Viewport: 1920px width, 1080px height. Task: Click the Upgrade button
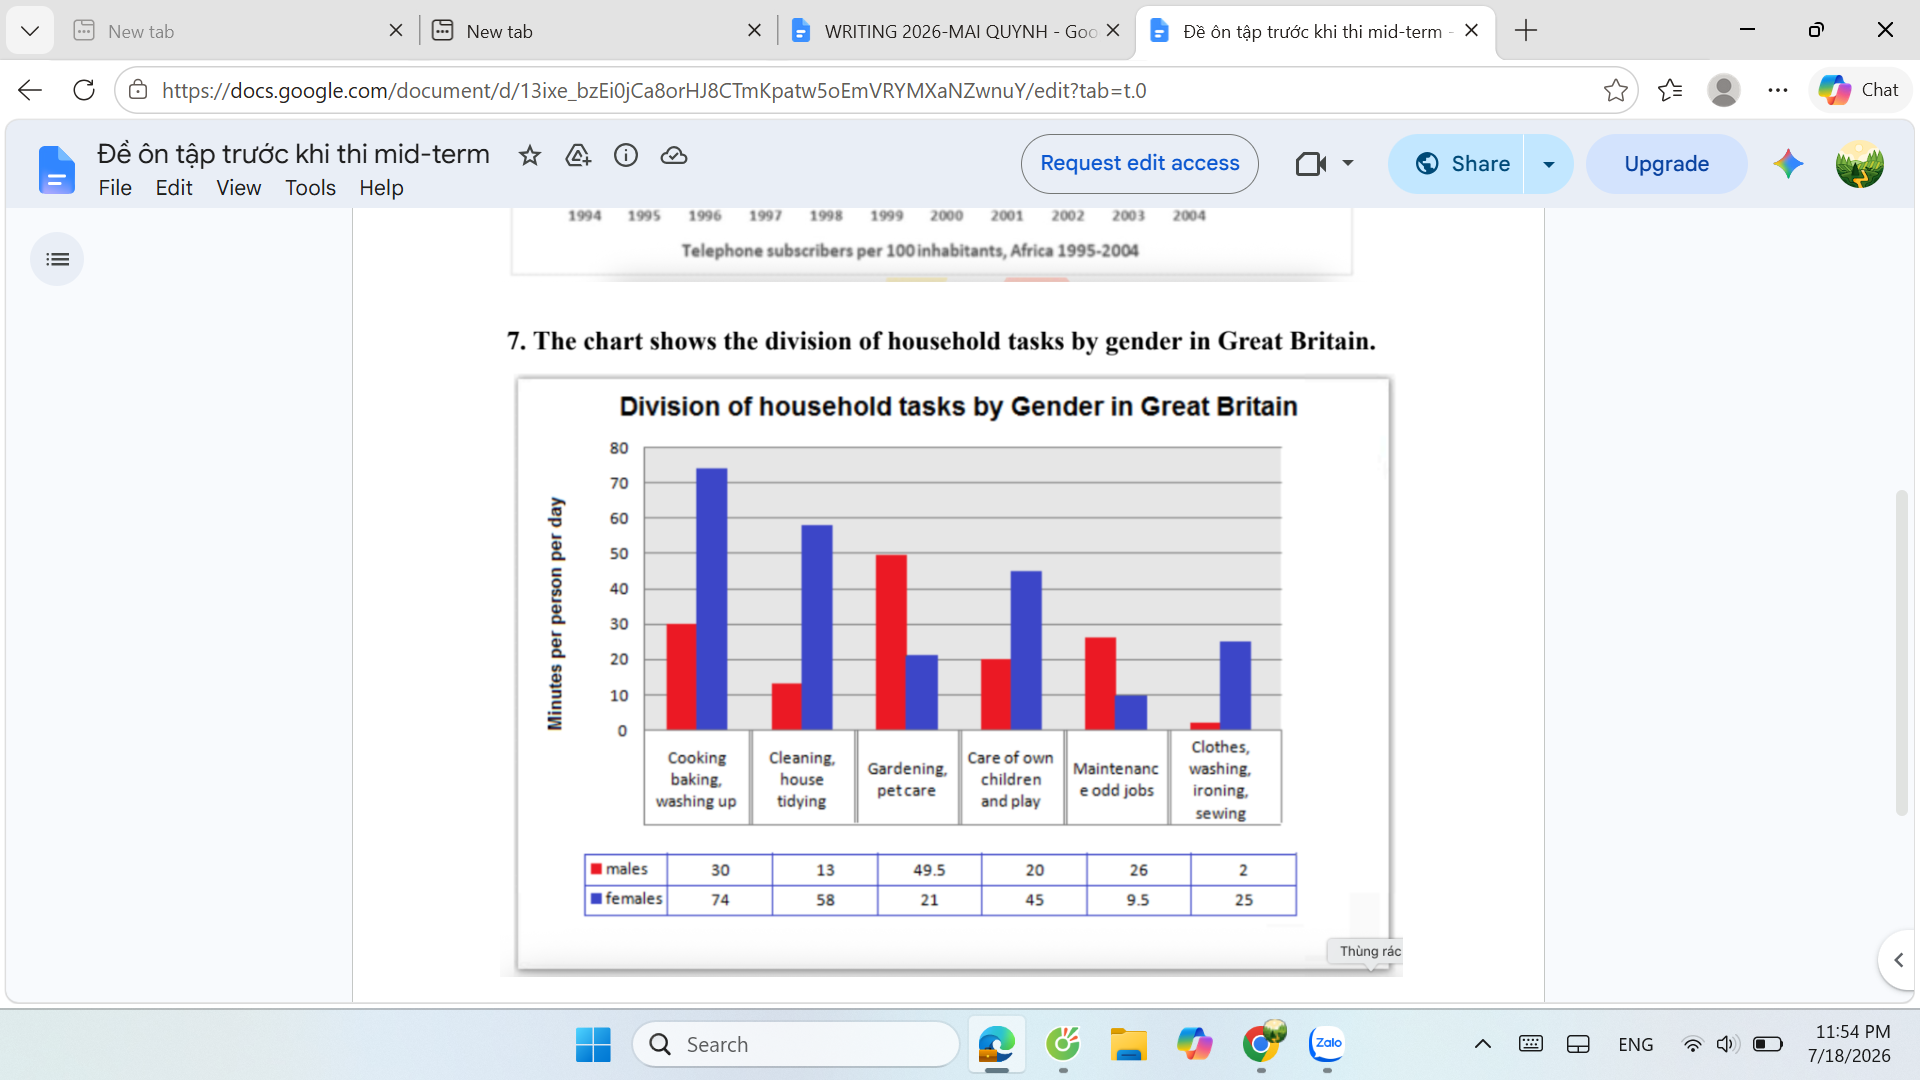pos(1666,164)
